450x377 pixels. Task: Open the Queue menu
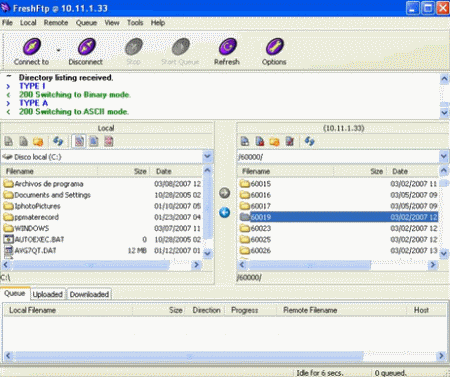86,23
